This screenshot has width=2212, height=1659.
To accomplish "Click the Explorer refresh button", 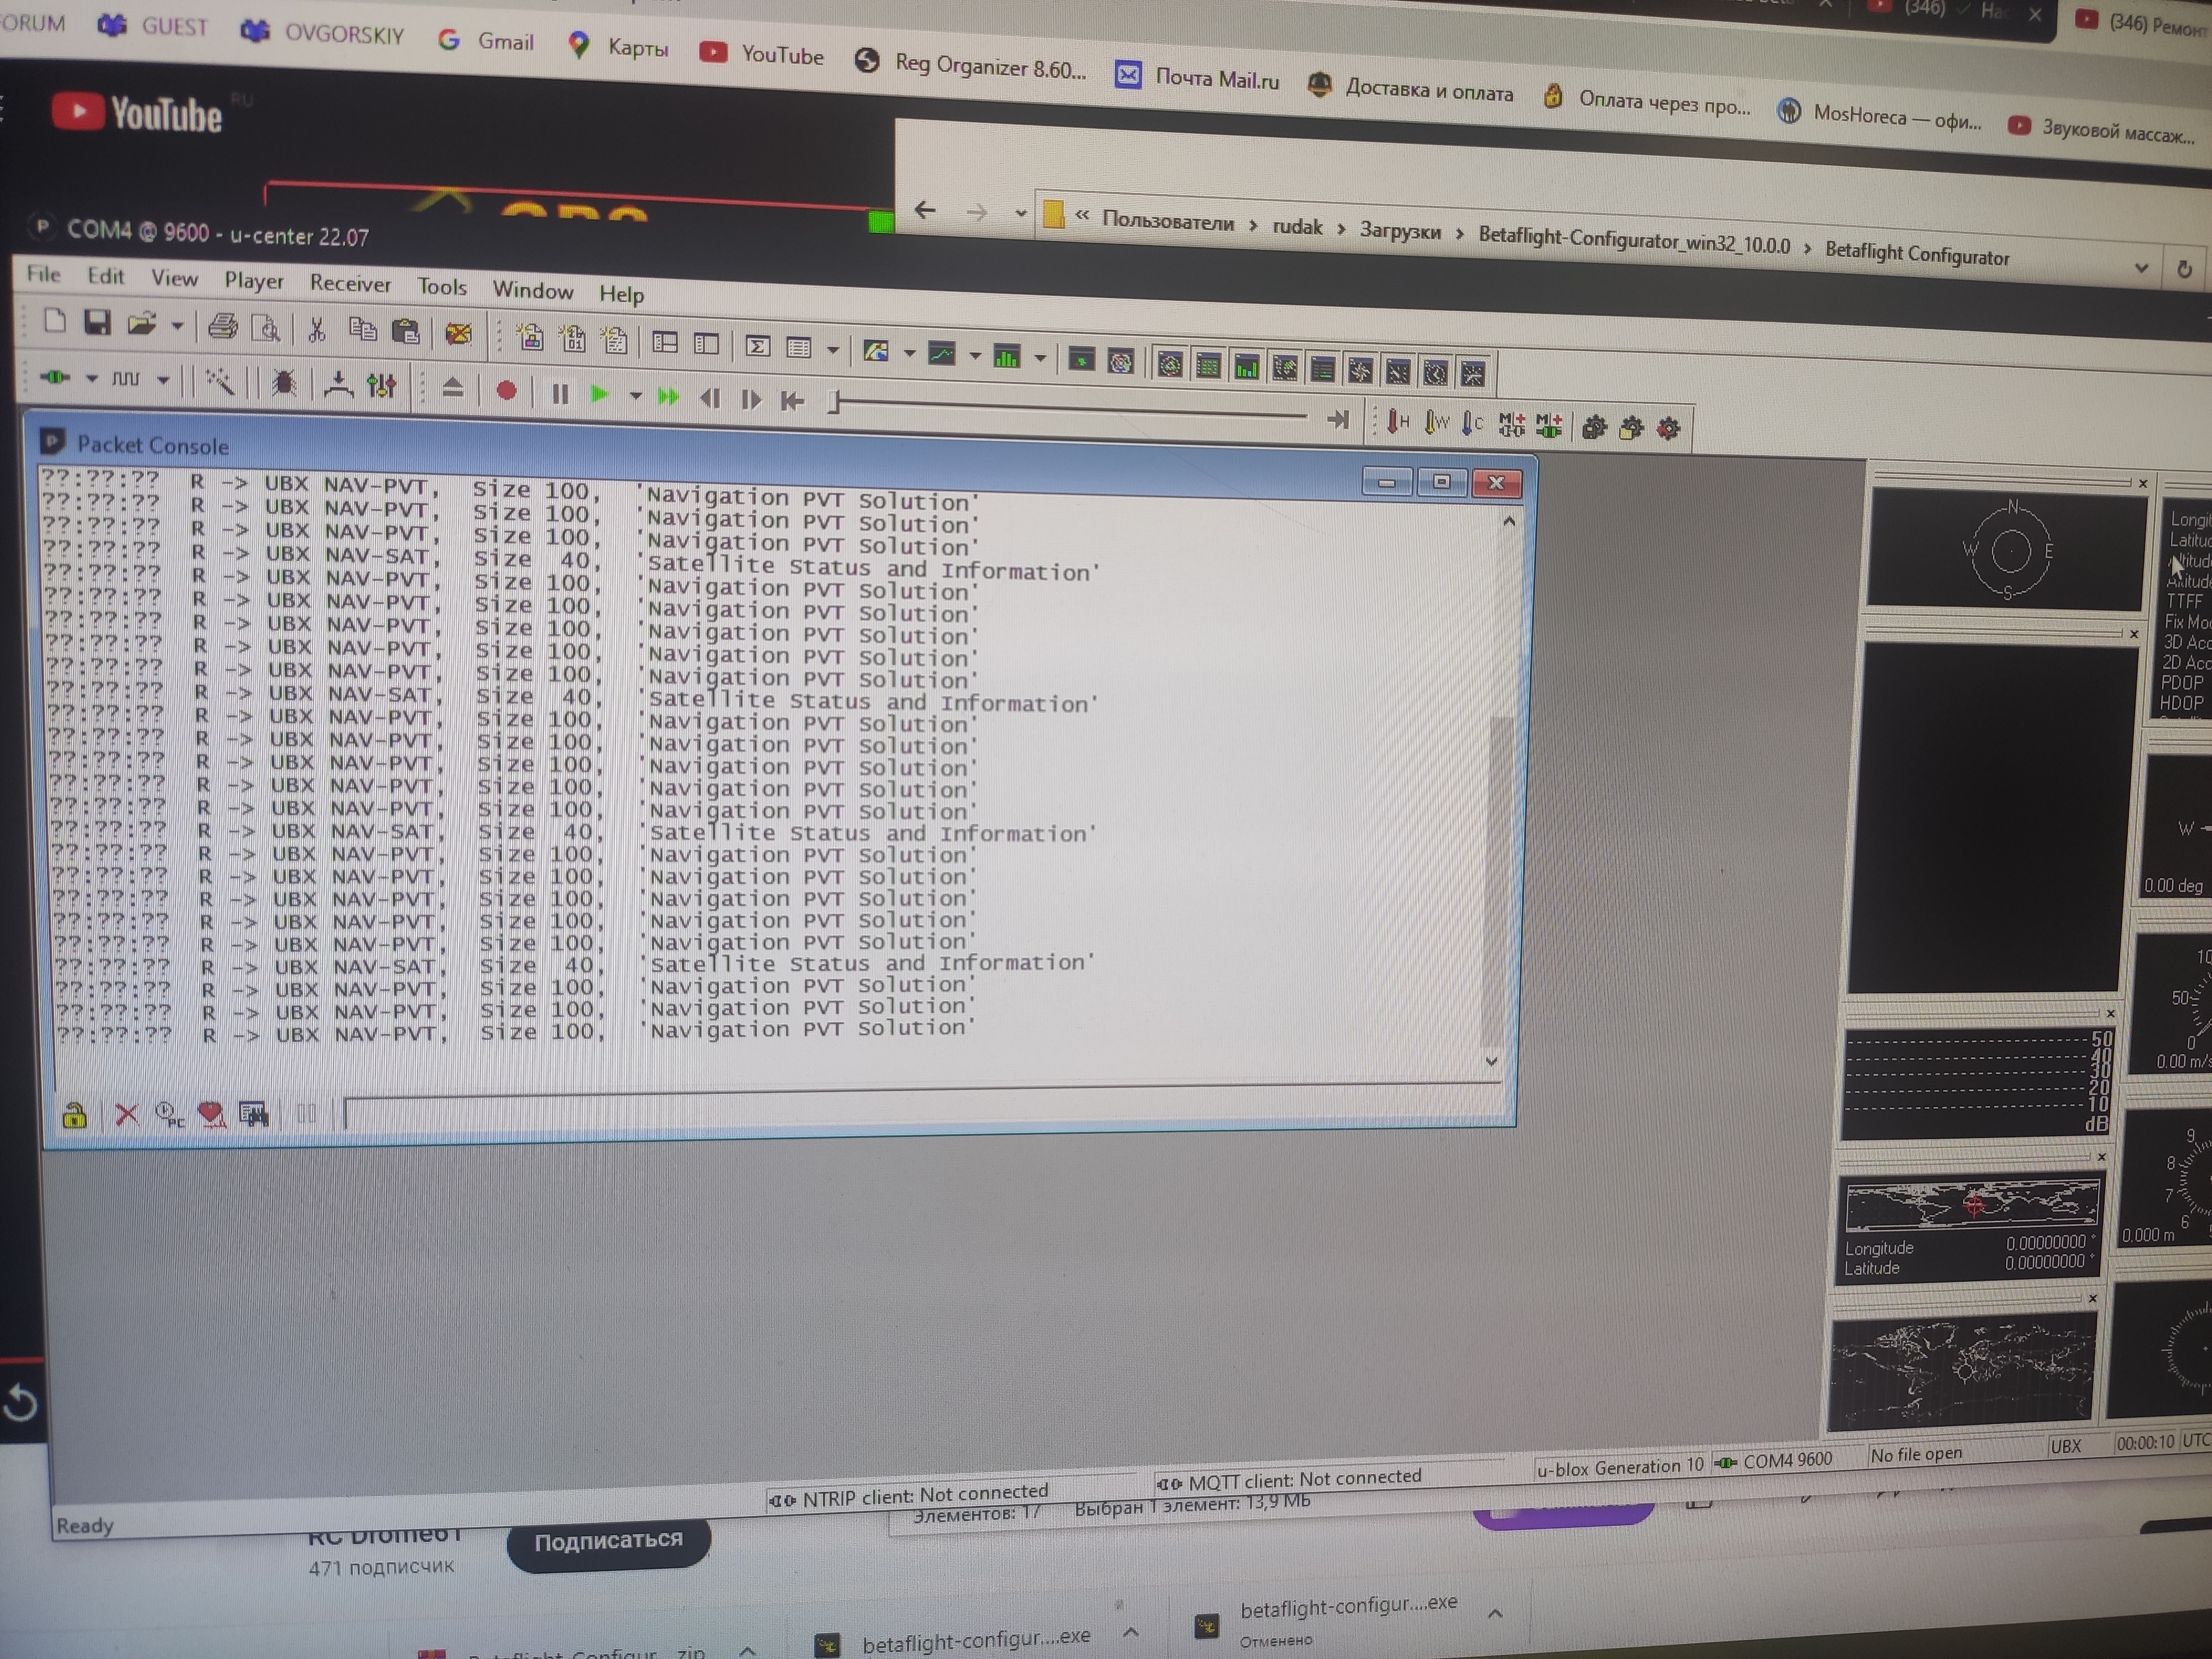I will tap(2184, 269).
